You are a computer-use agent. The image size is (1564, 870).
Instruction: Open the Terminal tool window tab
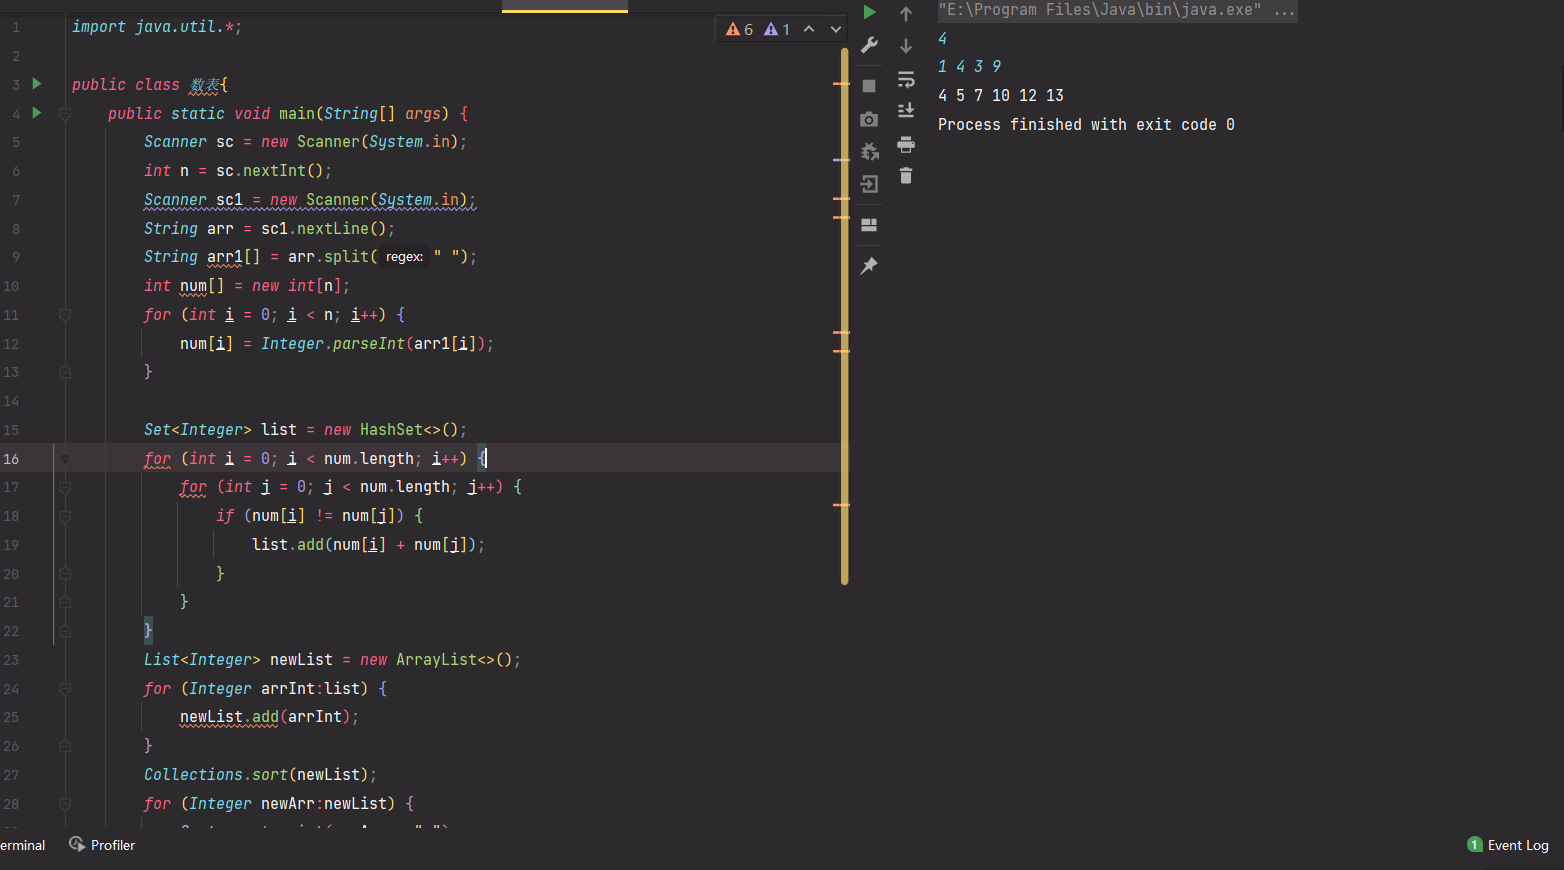22,845
